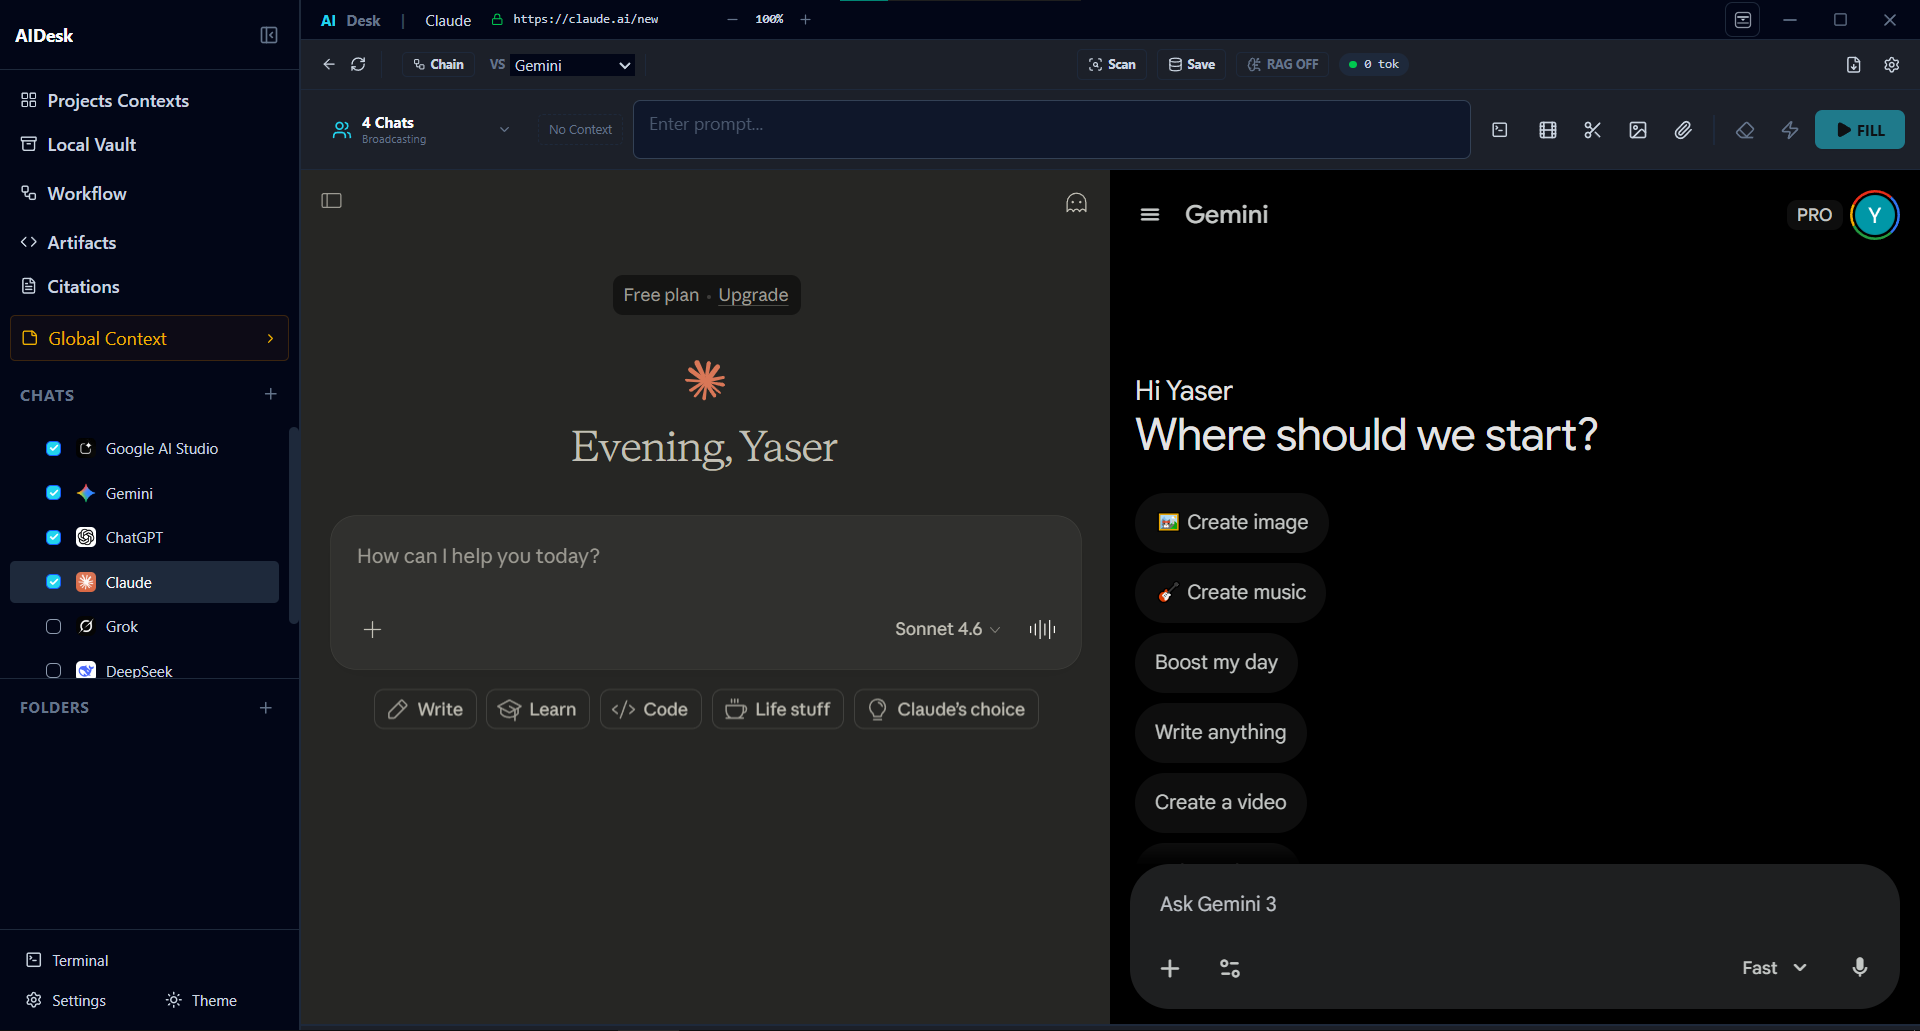
Task: Click the image insert icon
Action: (1637, 130)
